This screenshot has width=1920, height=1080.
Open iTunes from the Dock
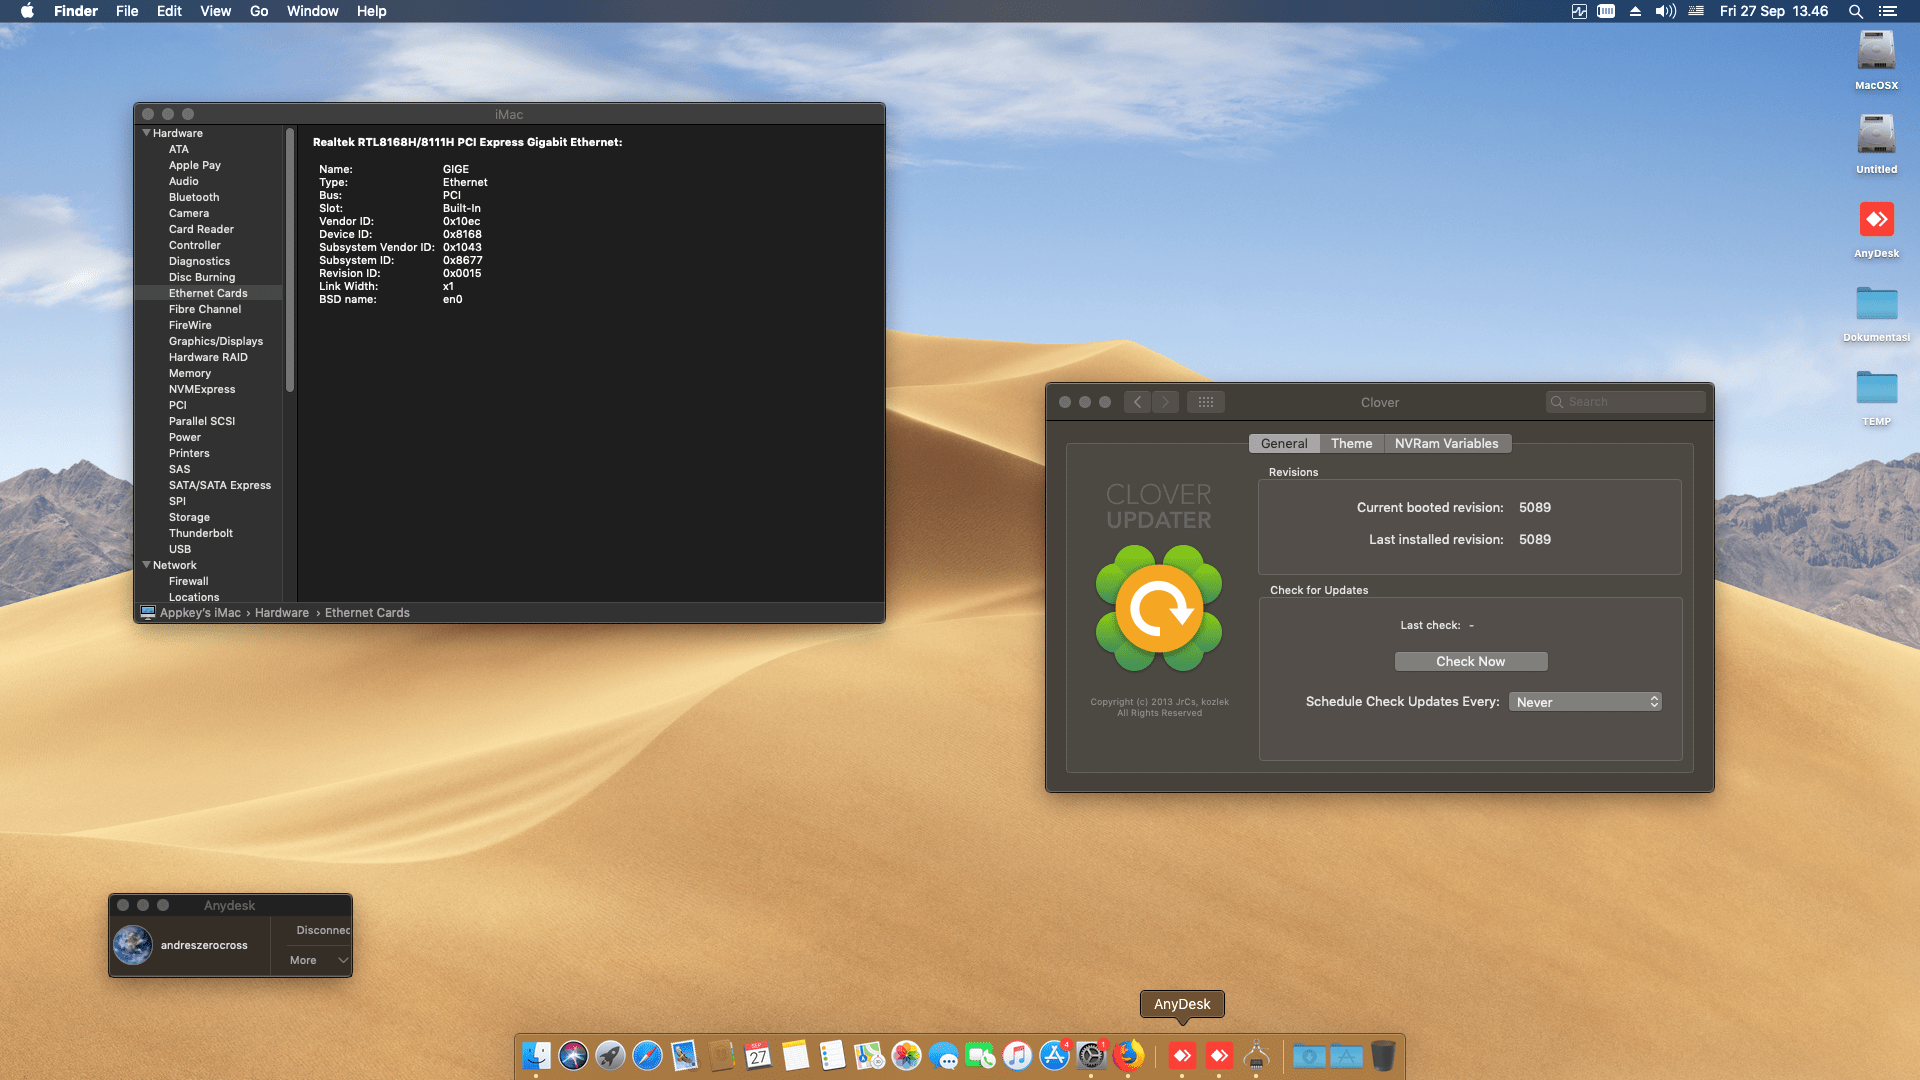1017,1055
